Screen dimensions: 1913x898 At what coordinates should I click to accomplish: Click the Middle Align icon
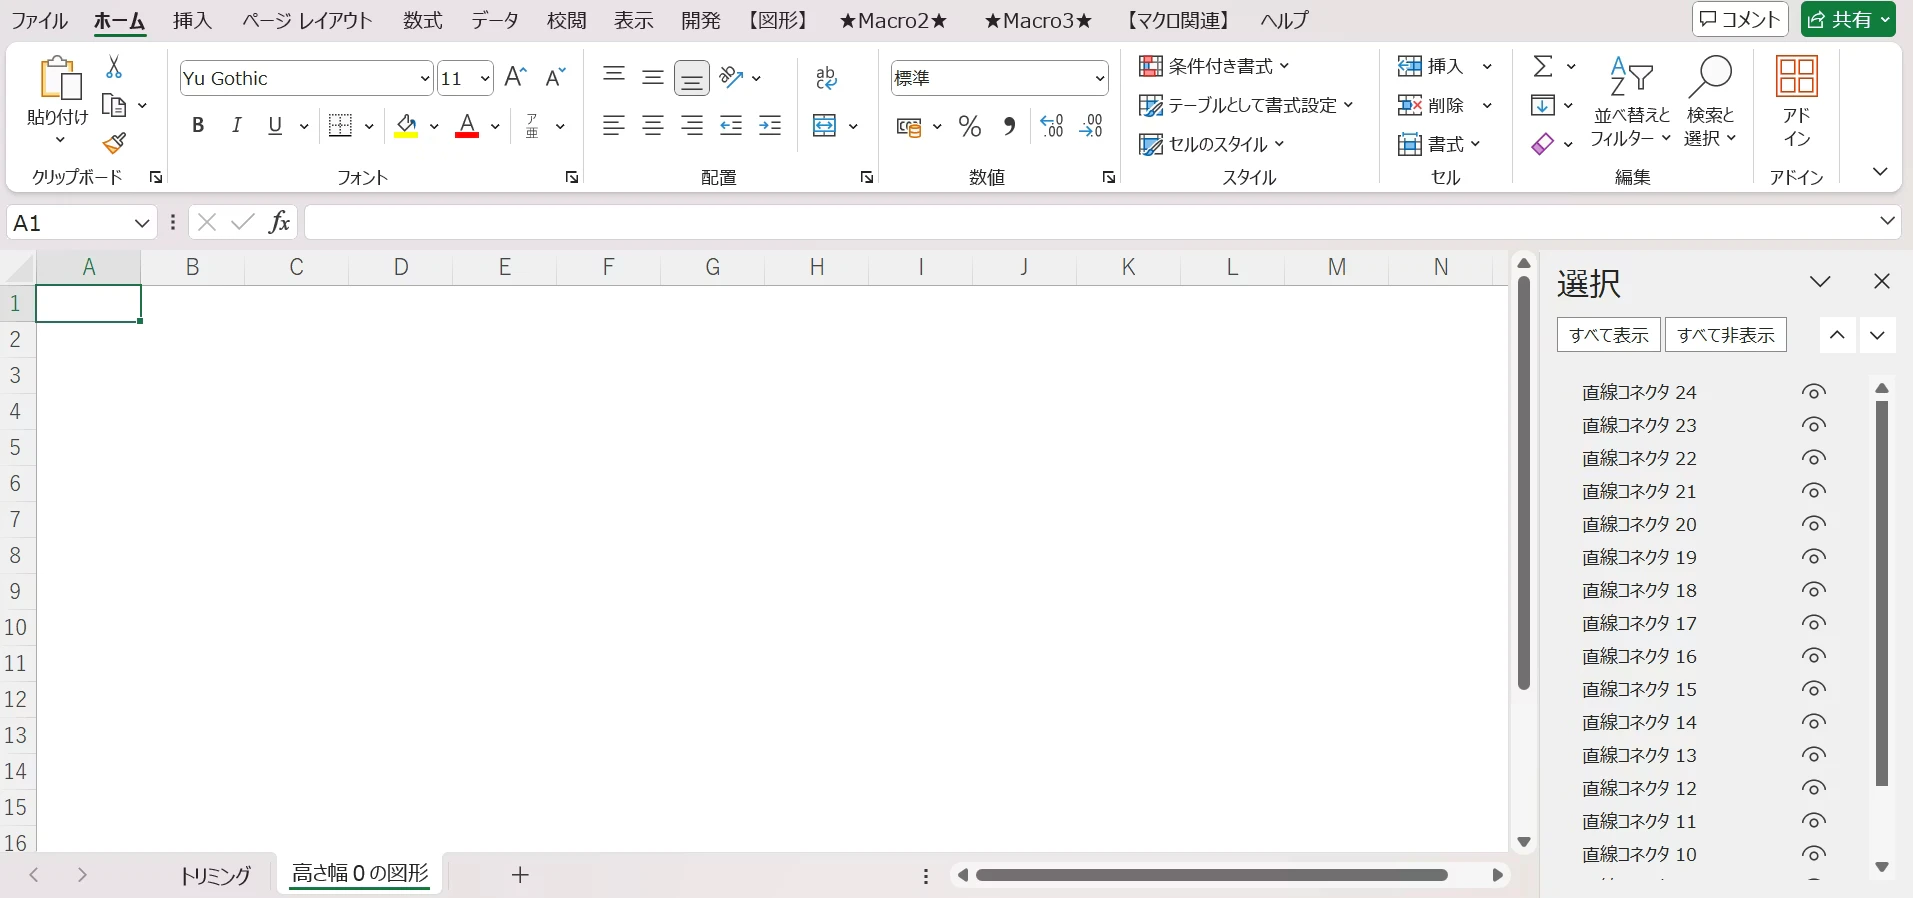pos(653,77)
